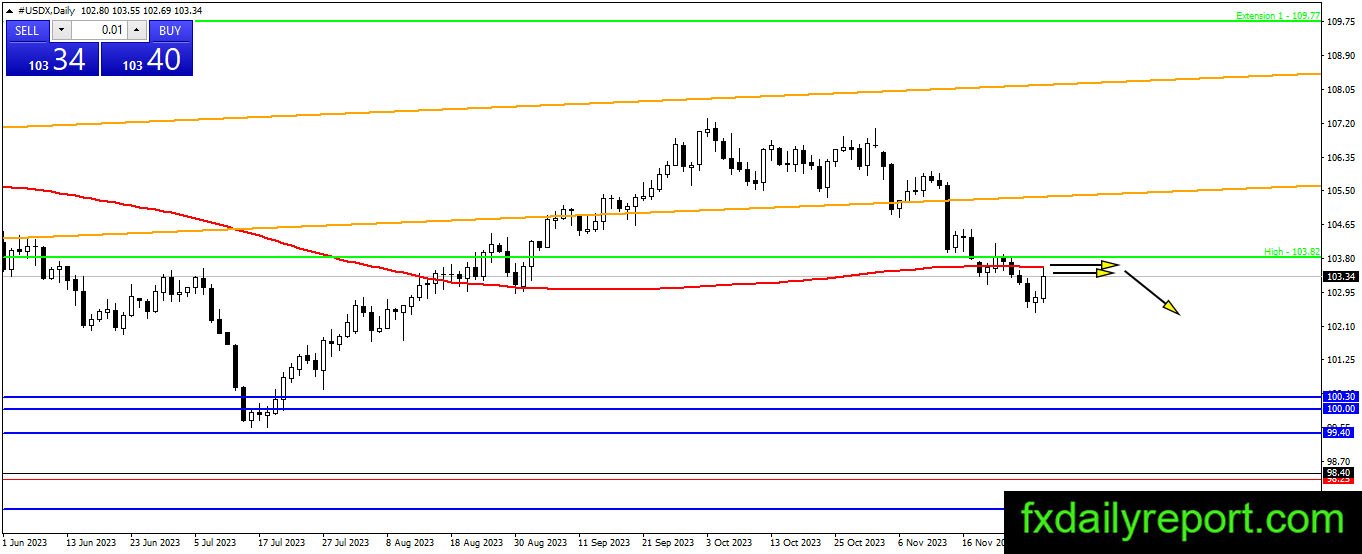The height and width of the screenshot is (554, 1362).
Task: Increase lot volume with the up arrow
Action: click(x=138, y=30)
